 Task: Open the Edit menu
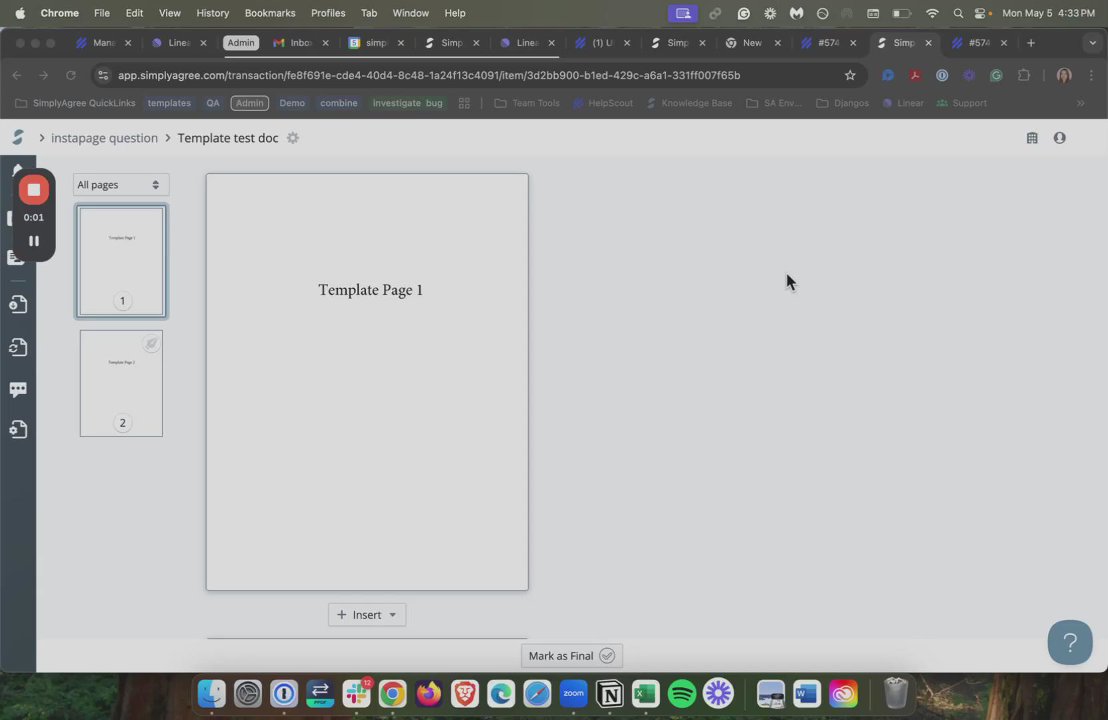[134, 13]
